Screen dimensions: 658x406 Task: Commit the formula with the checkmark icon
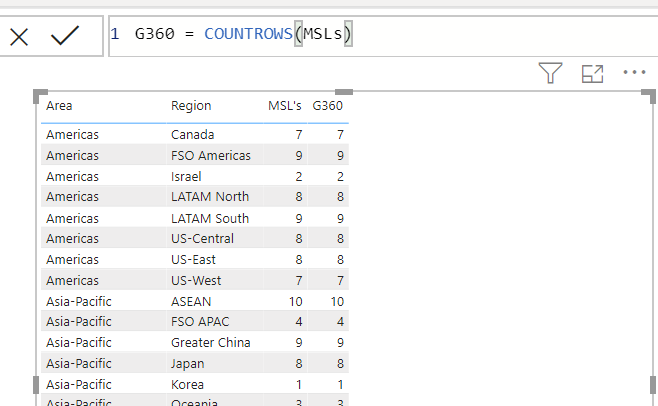pyautogui.click(x=65, y=36)
